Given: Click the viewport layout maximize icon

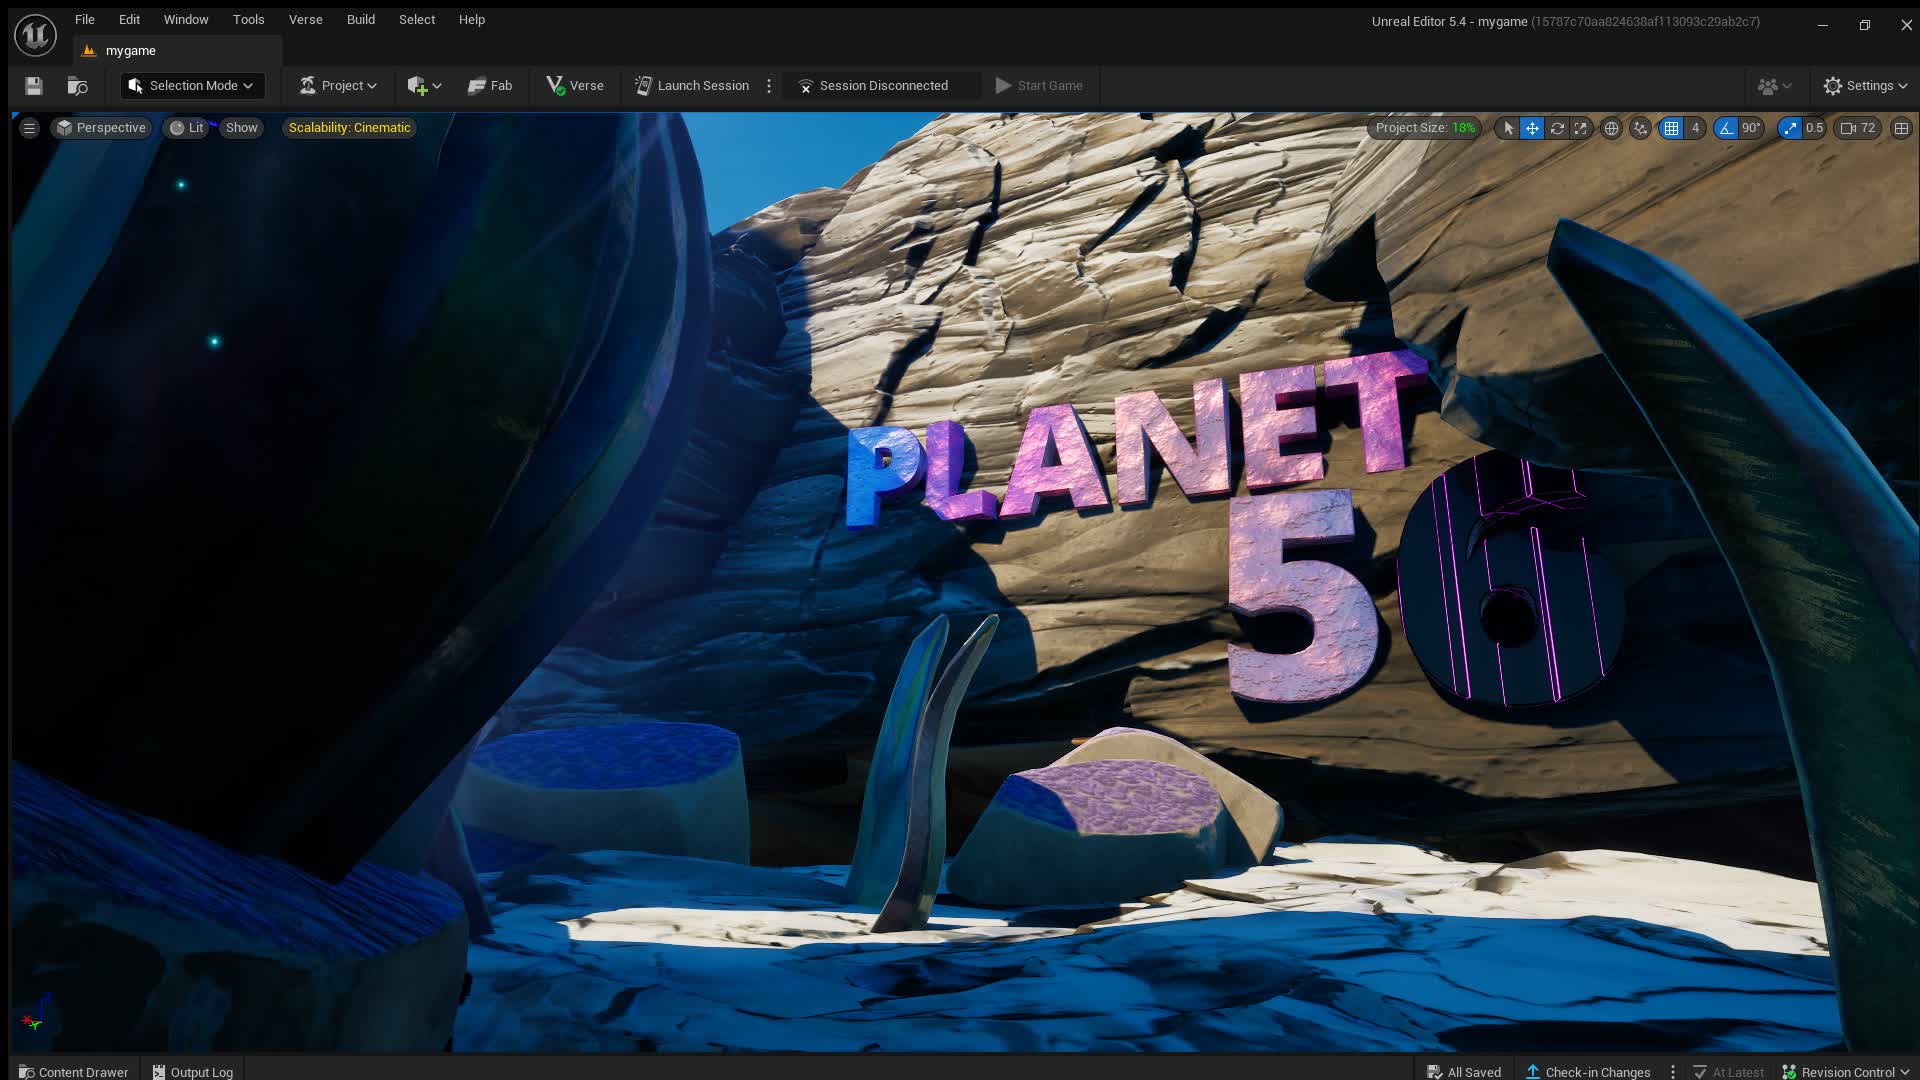Looking at the screenshot, I should click(1901, 128).
